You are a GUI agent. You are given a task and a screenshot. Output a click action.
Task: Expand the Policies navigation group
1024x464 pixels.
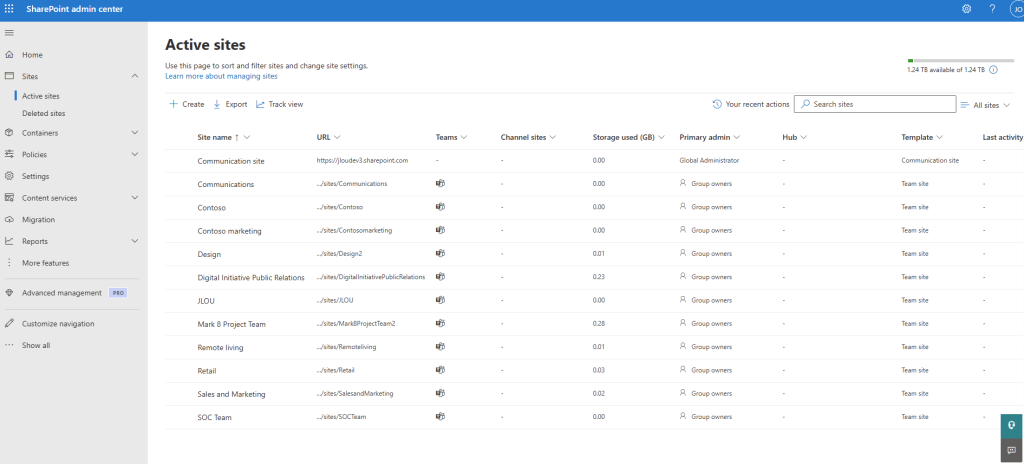point(135,154)
